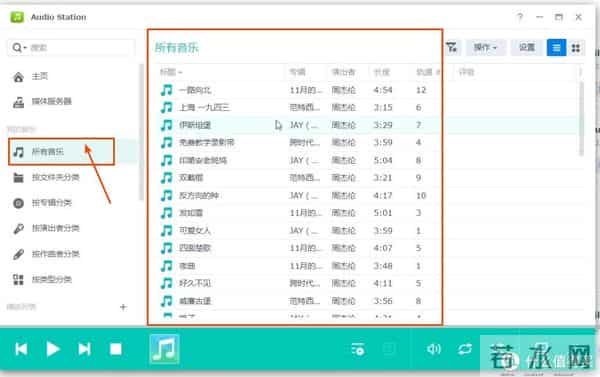Screen dimensions: 600x377
Task: Select the song 好久不见
Action: tap(195, 283)
